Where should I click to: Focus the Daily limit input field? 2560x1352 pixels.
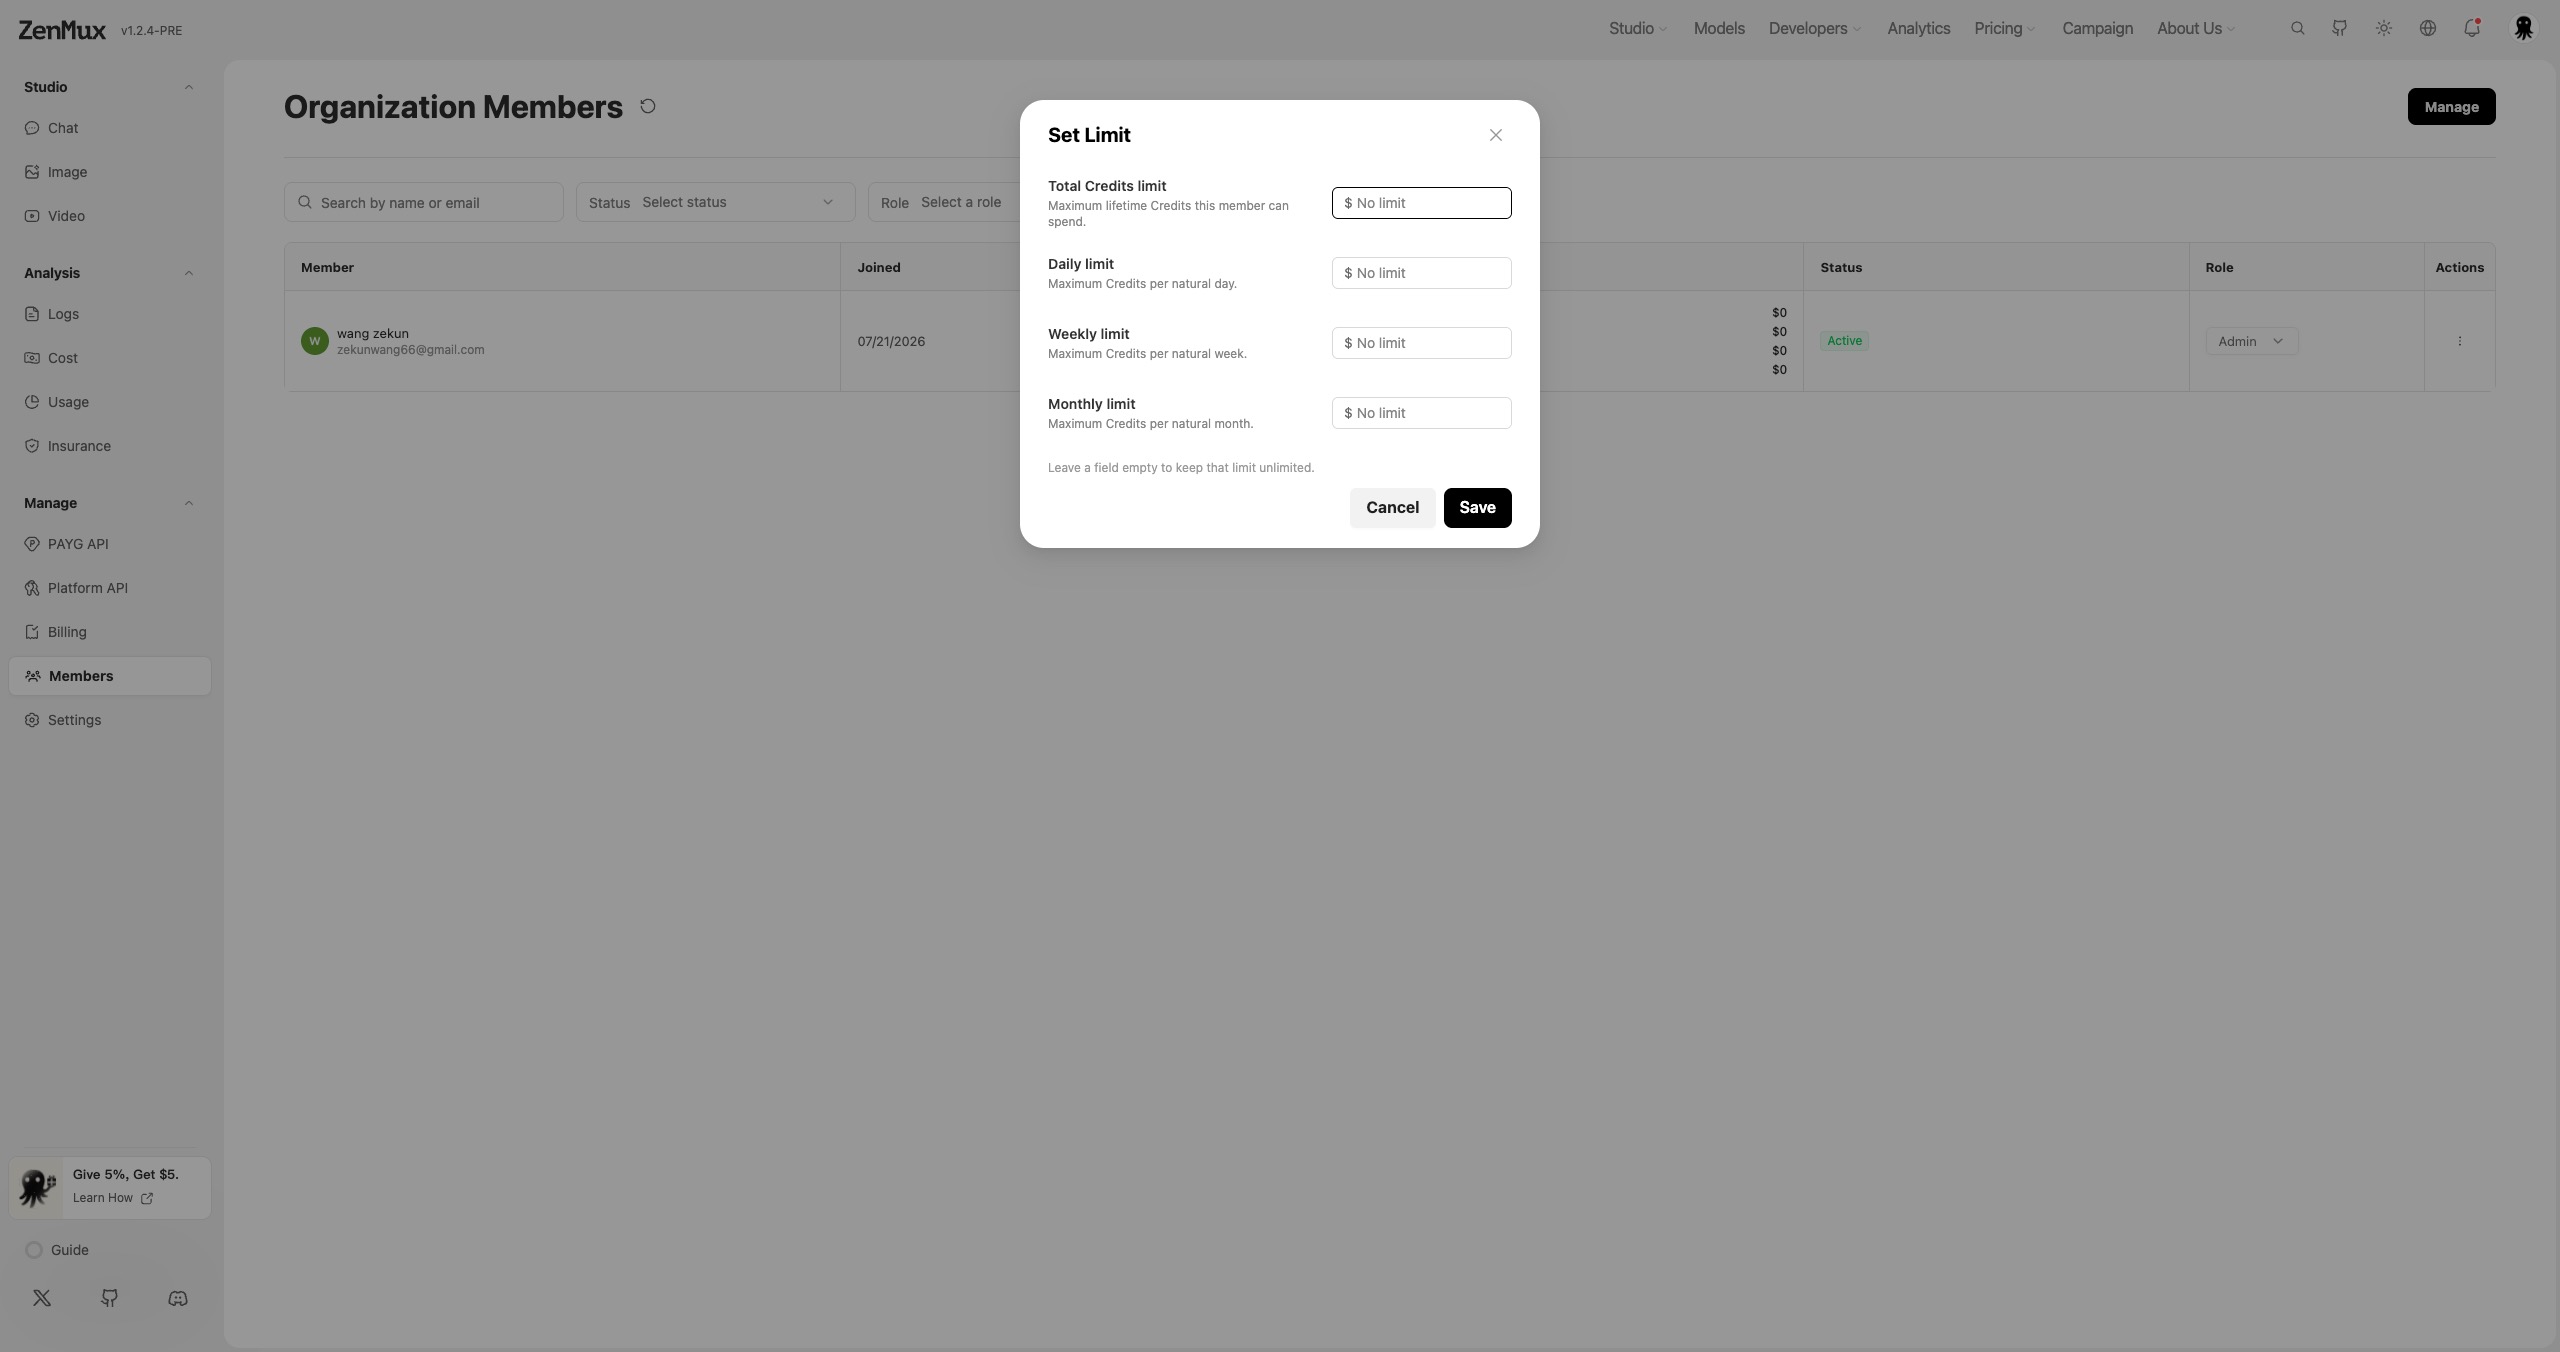(x=1421, y=273)
